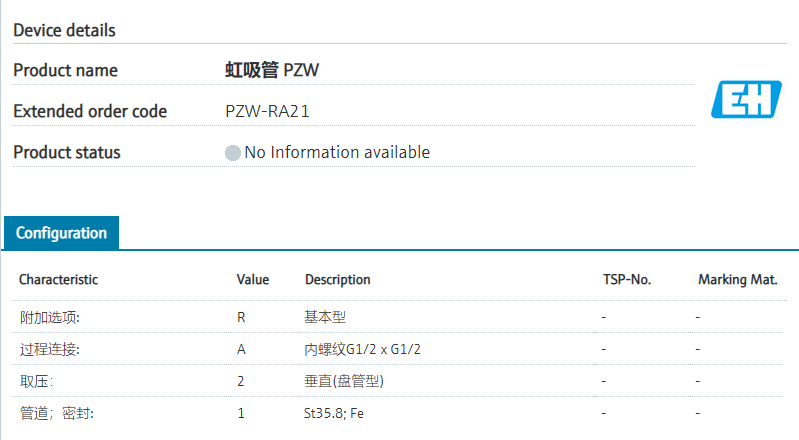Click the 垂直(盘管型) description cell
This screenshot has width=799, height=440.
344,381
